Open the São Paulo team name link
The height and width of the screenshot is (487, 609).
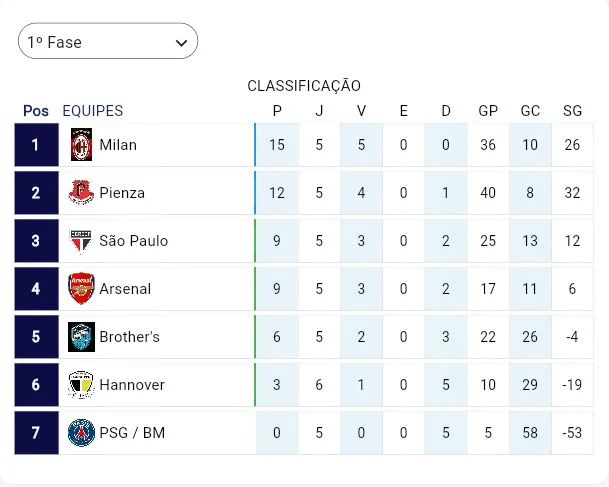pos(133,241)
